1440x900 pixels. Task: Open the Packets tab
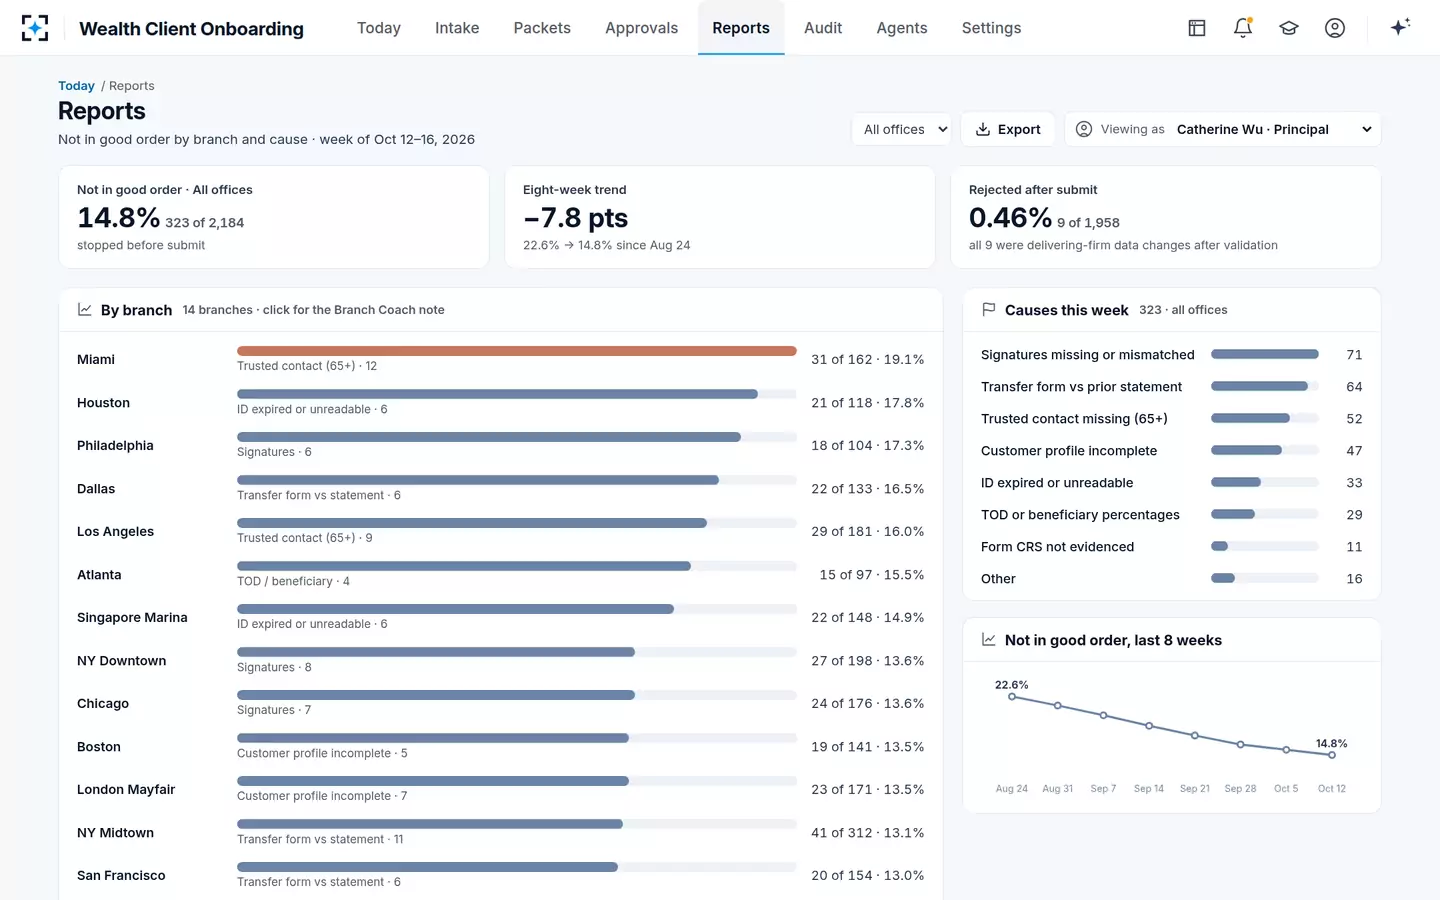[542, 28]
